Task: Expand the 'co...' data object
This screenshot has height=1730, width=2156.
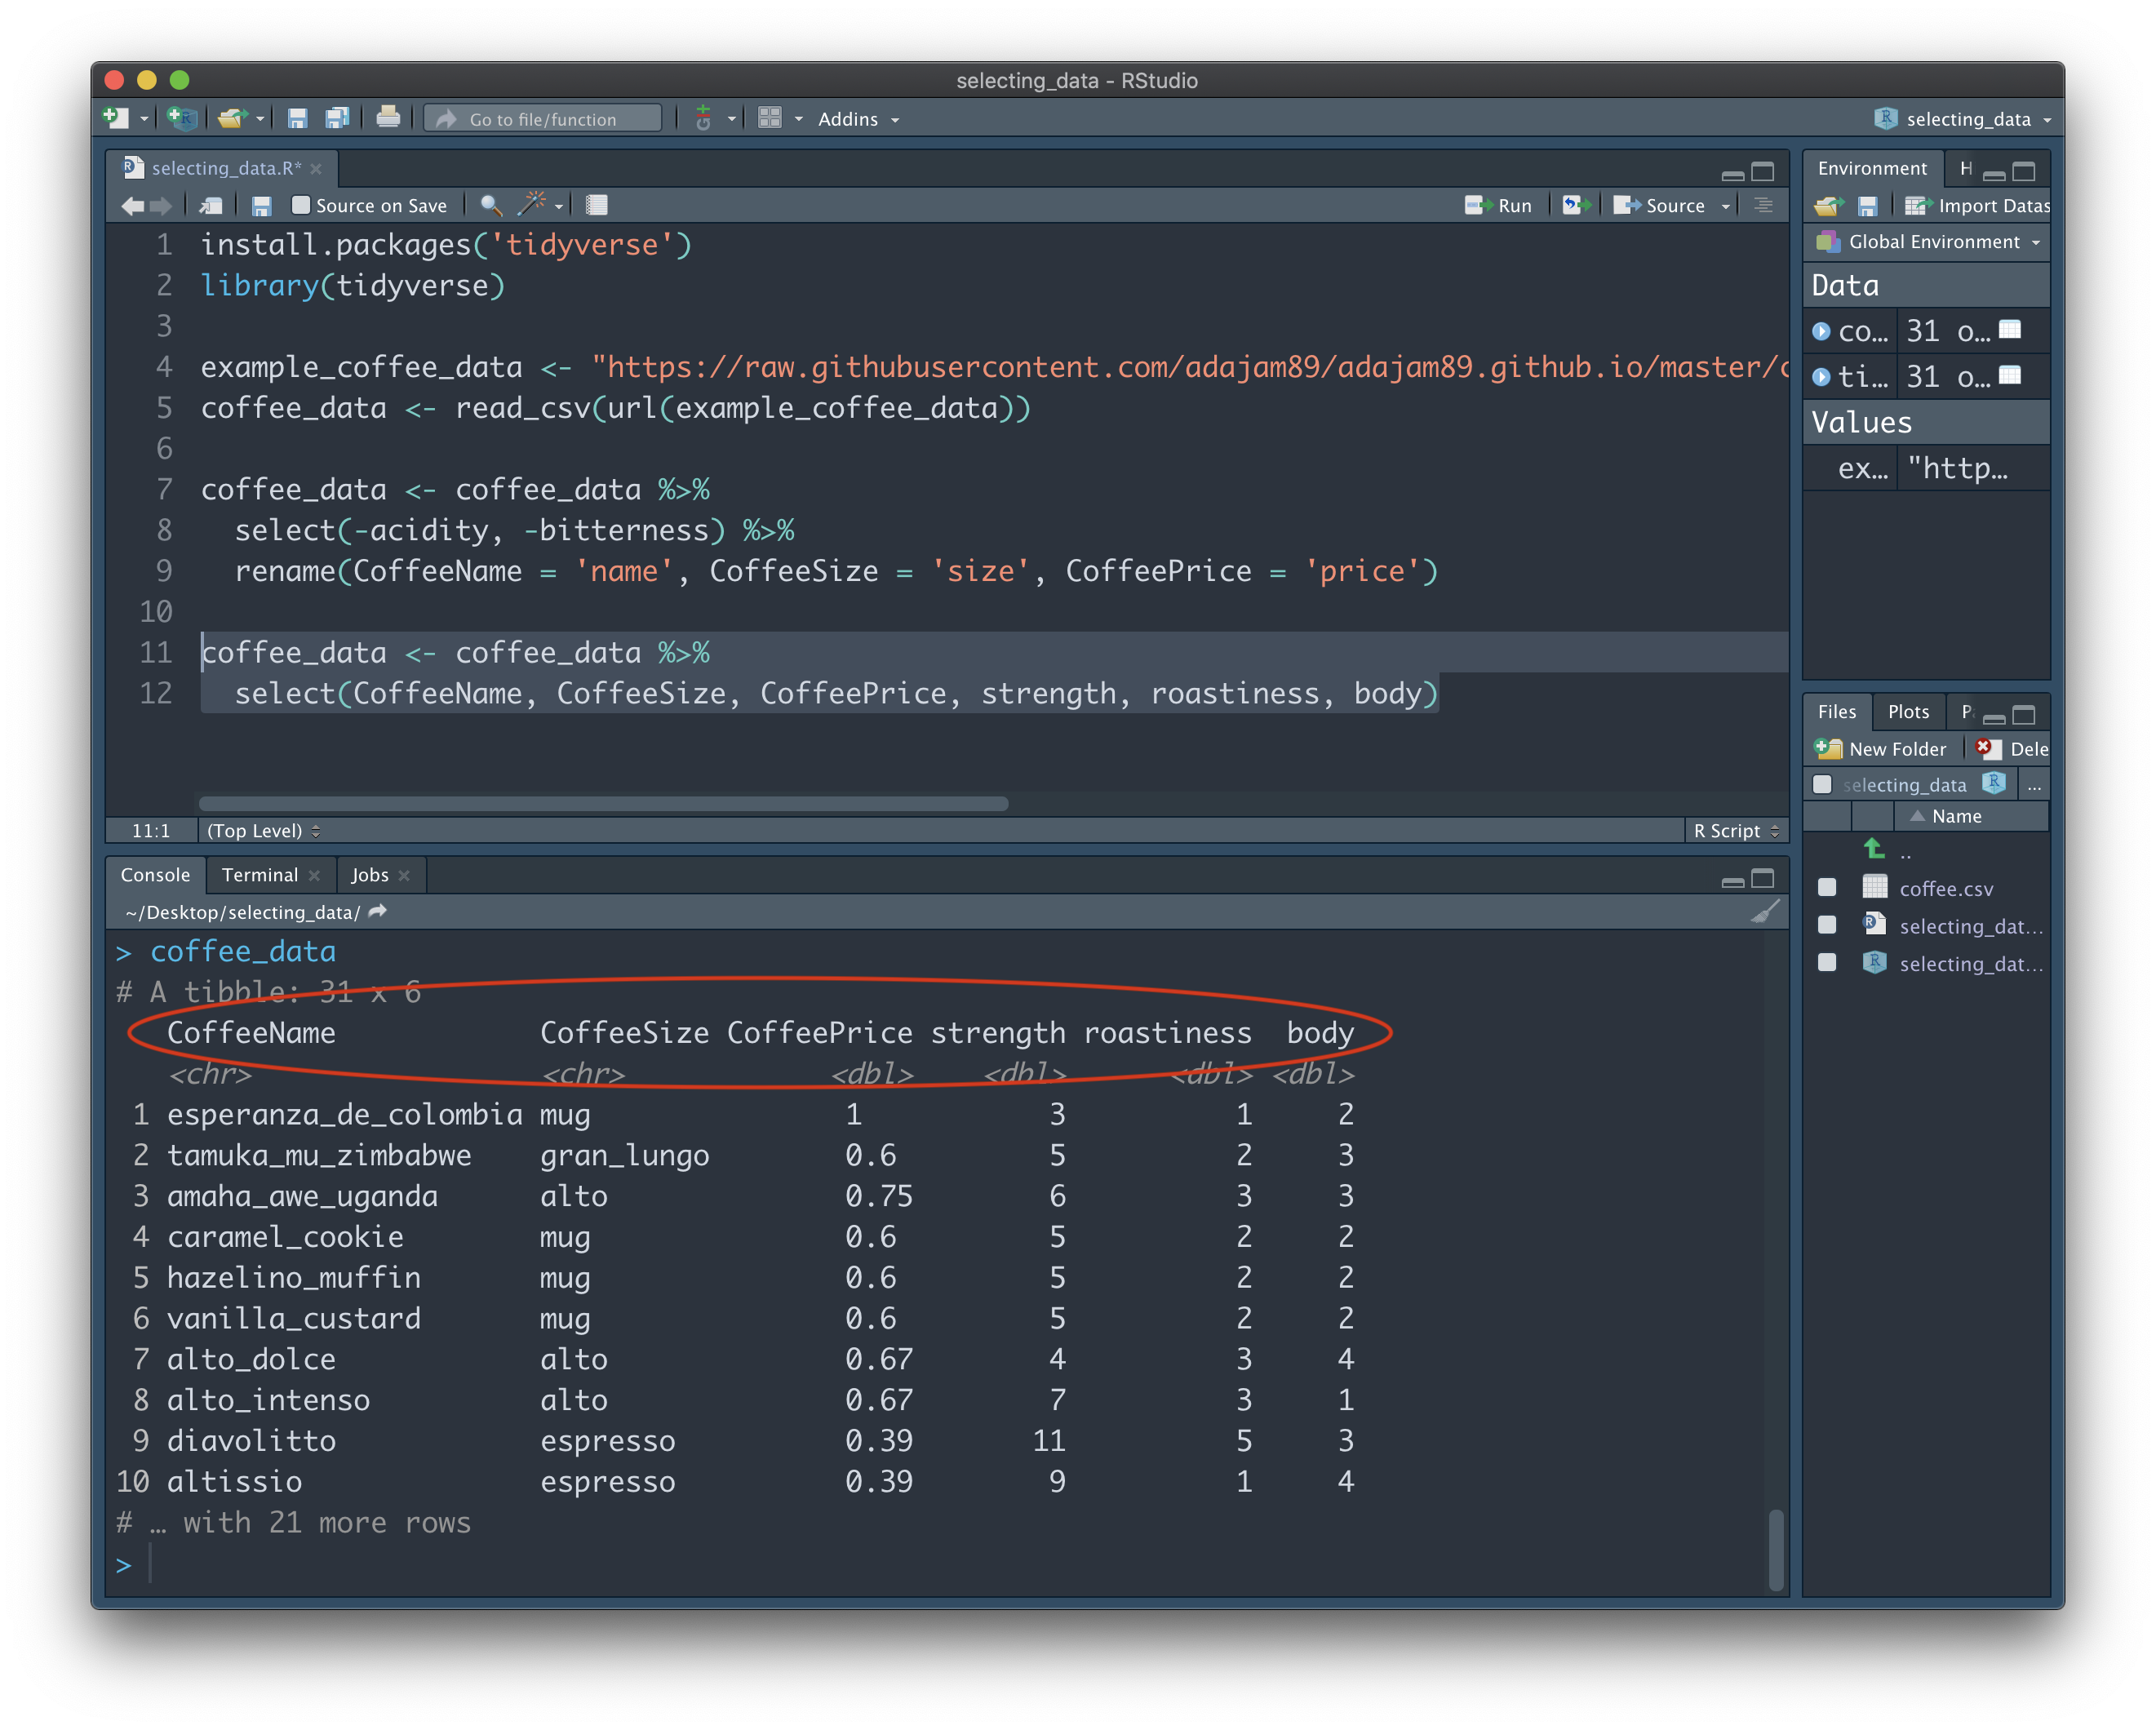Action: [x=1821, y=331]
